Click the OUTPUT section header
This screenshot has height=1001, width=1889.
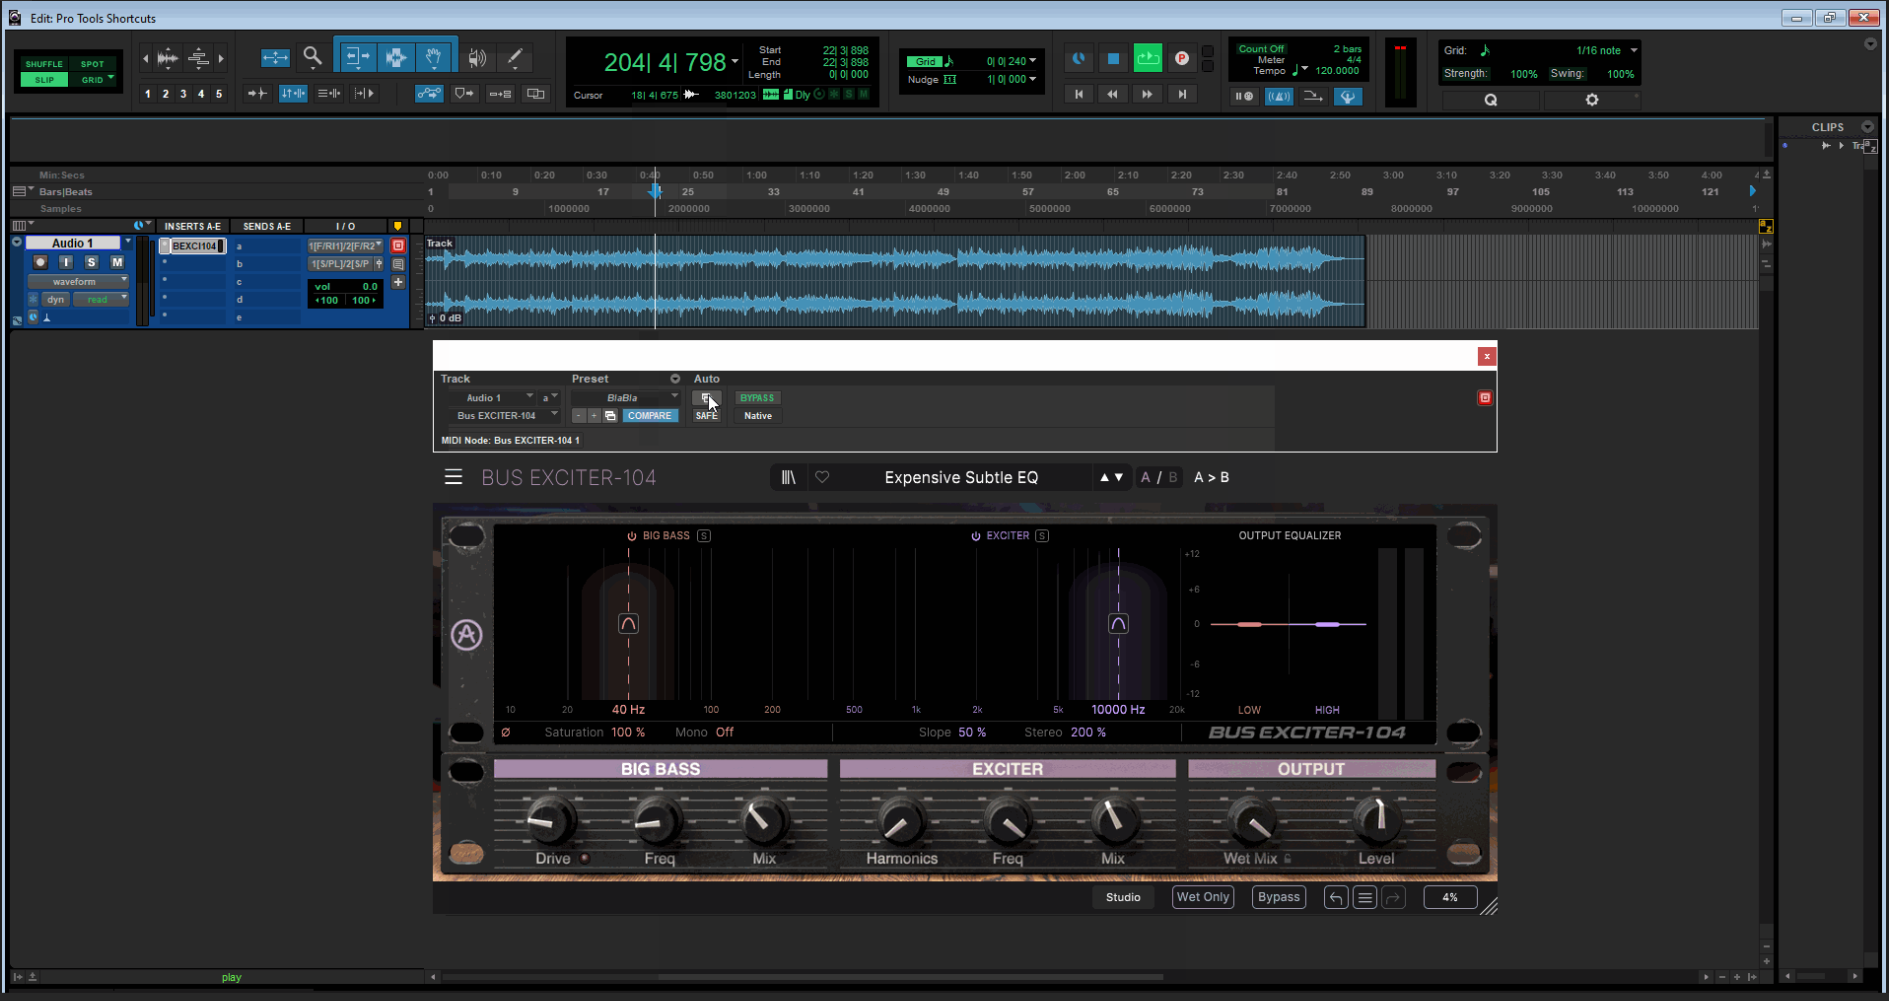[1311, 769]
